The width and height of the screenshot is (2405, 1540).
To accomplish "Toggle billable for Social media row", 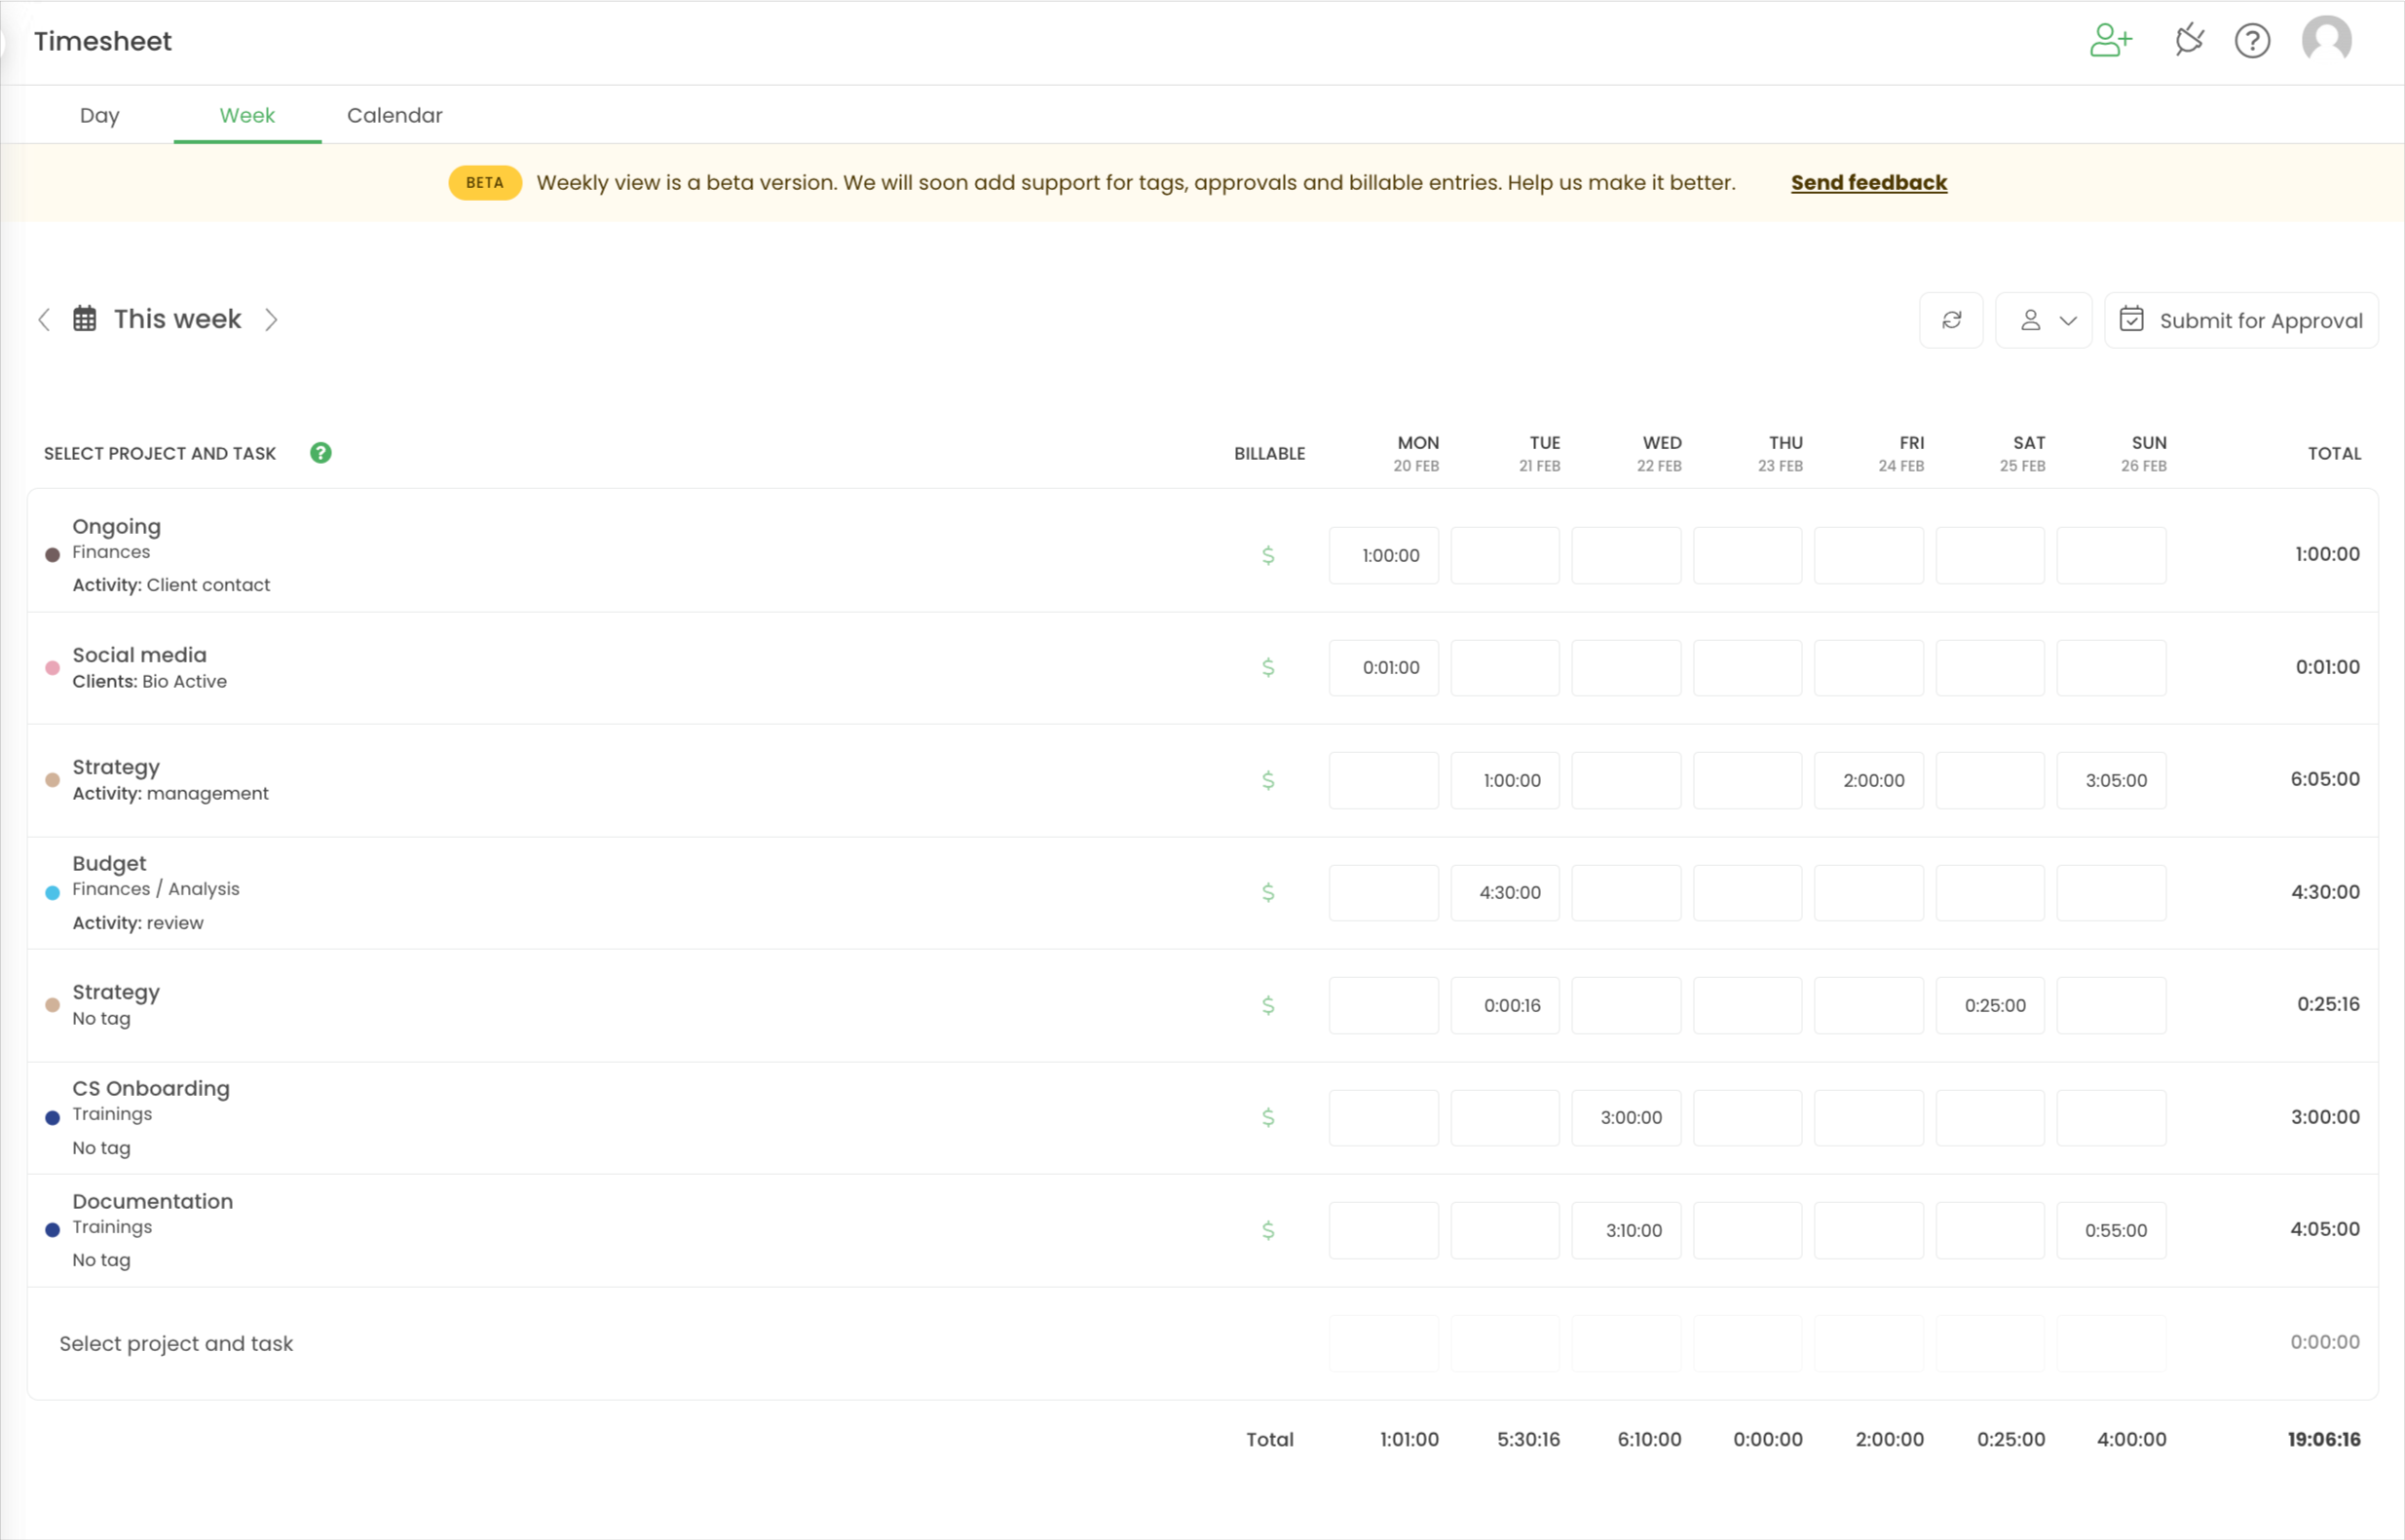I will [x=1268, y=667].
